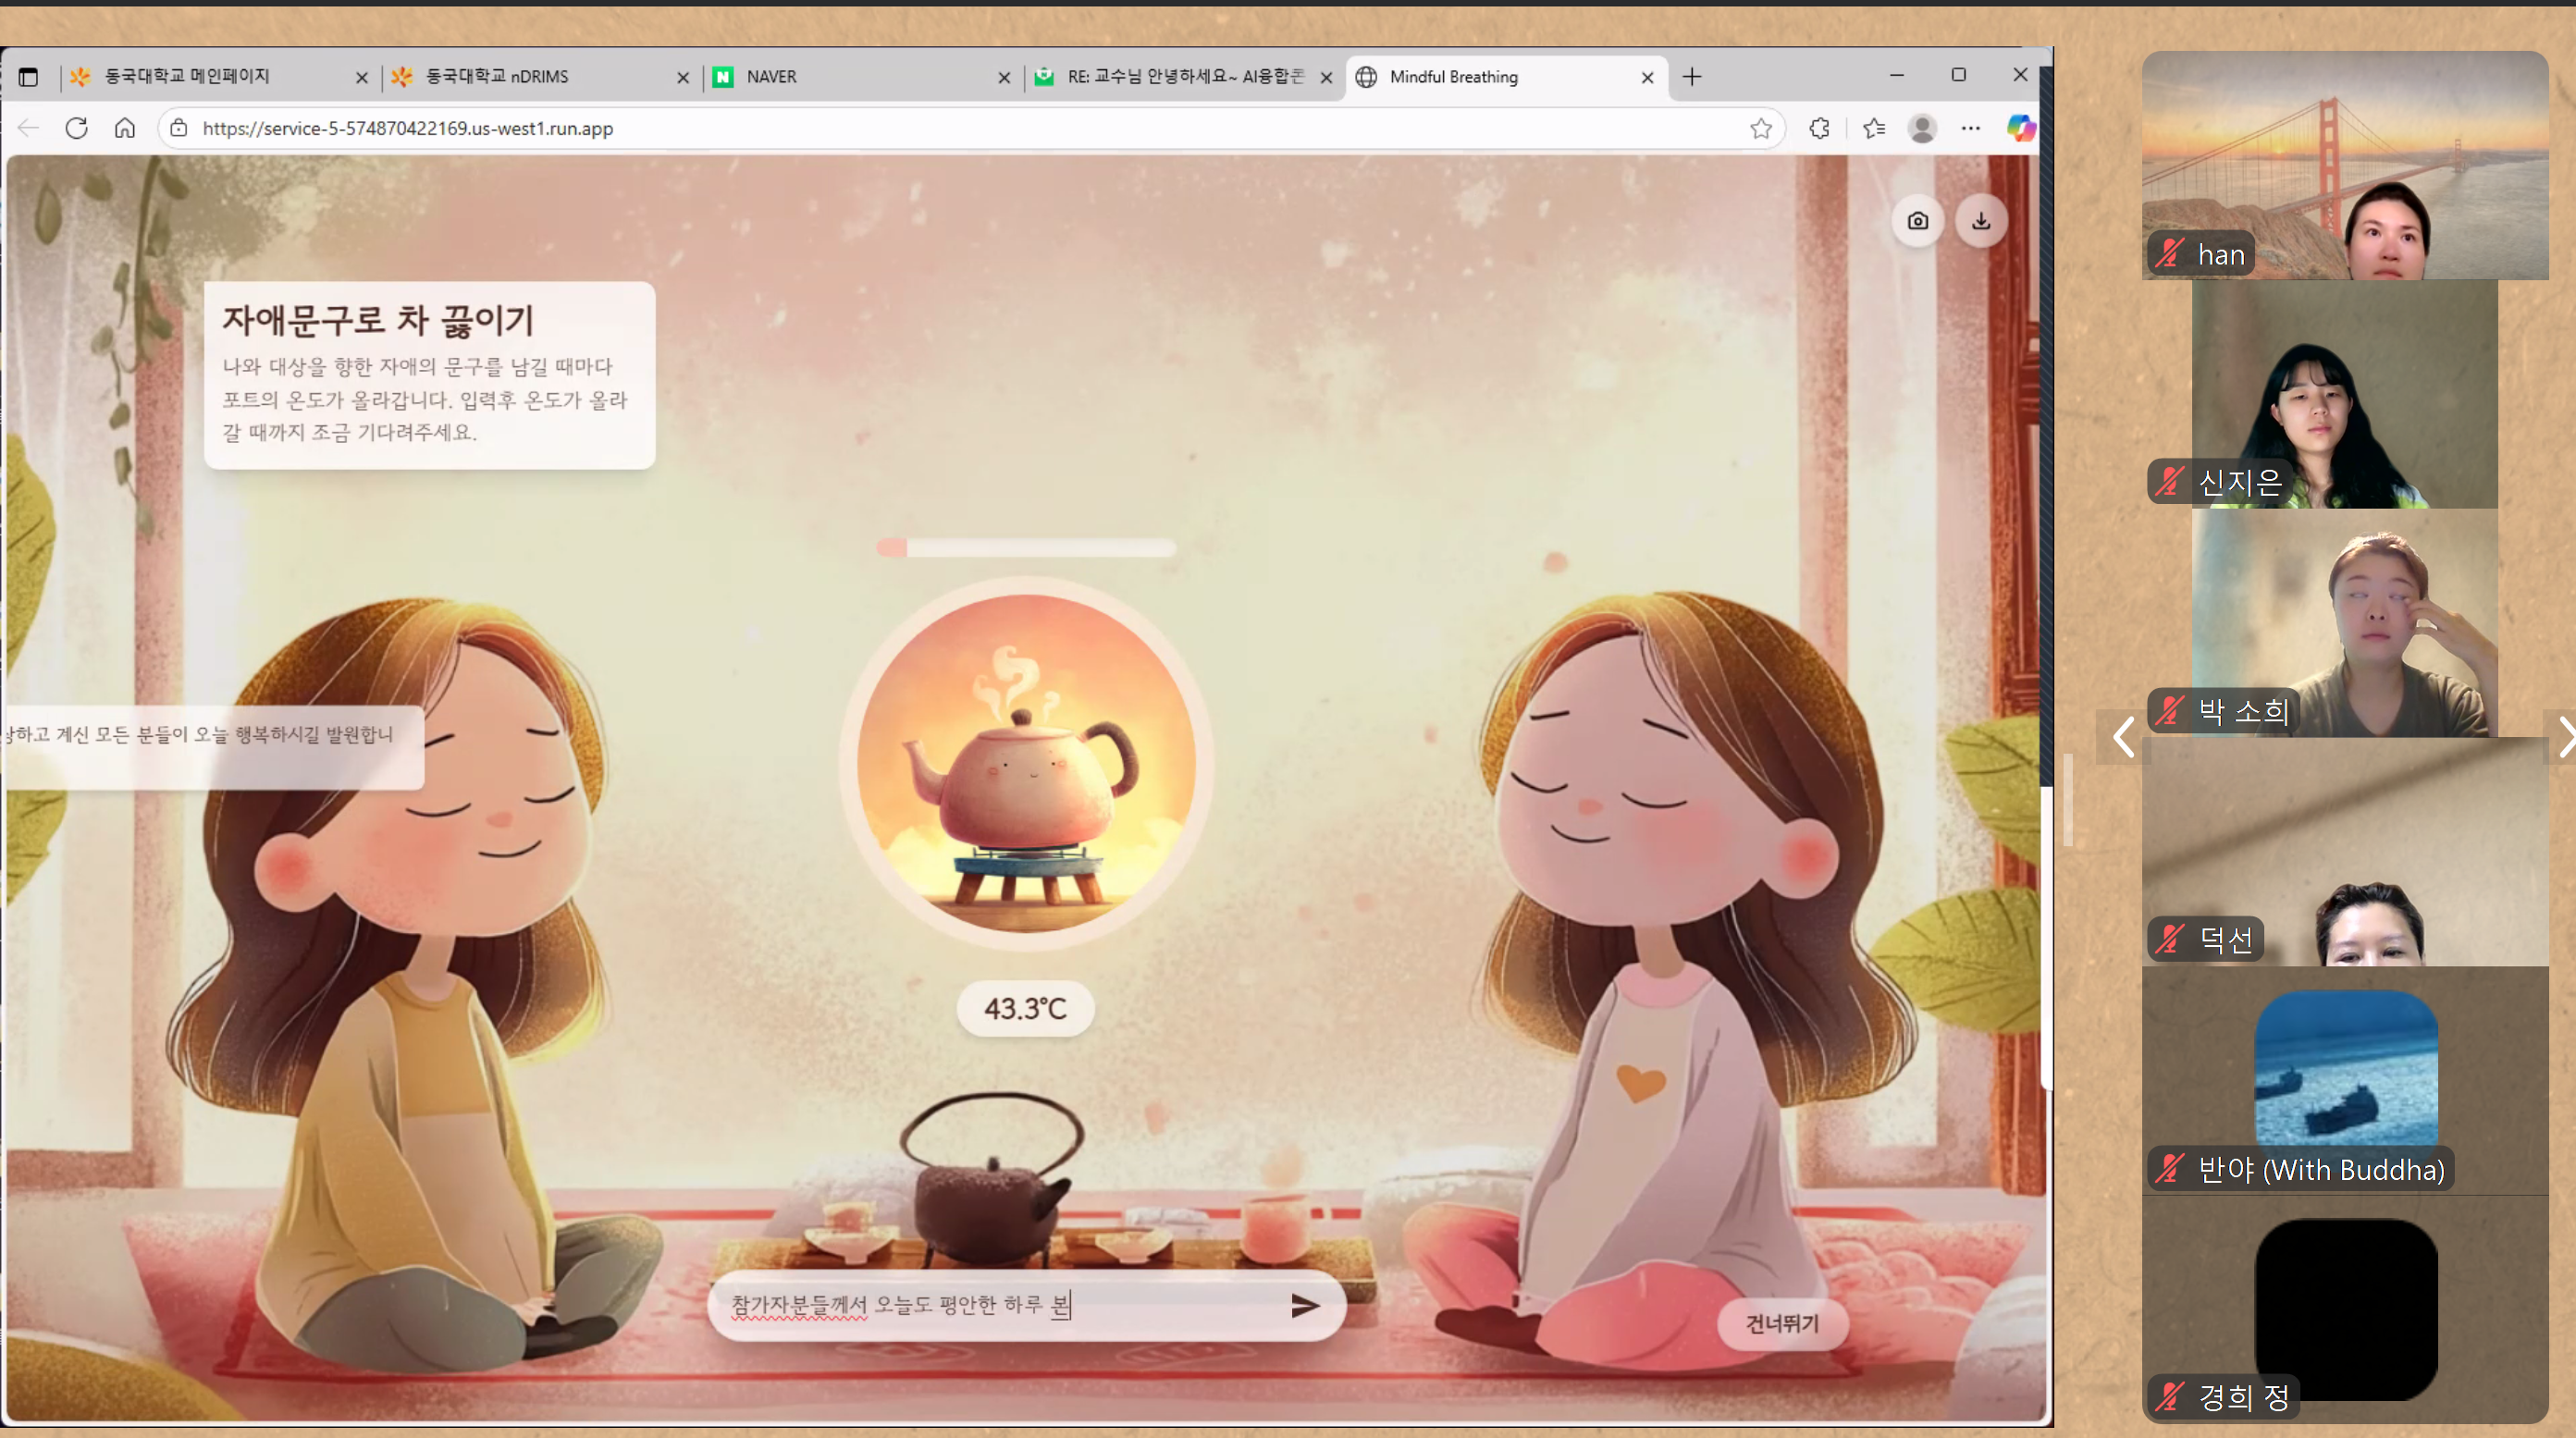Switch to the NAVER tab
Viewport: 2576px width, 1438px height.
(x=850, y=77)
